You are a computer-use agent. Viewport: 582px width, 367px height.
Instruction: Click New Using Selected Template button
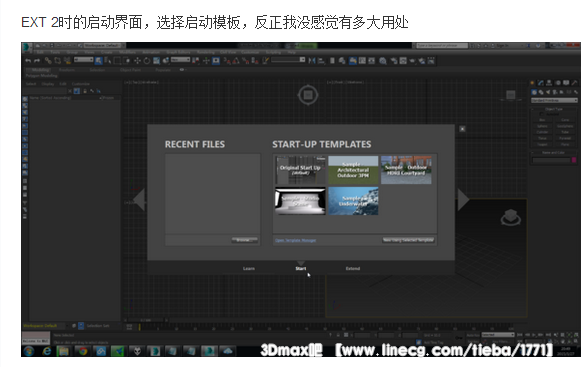[408, 240]
